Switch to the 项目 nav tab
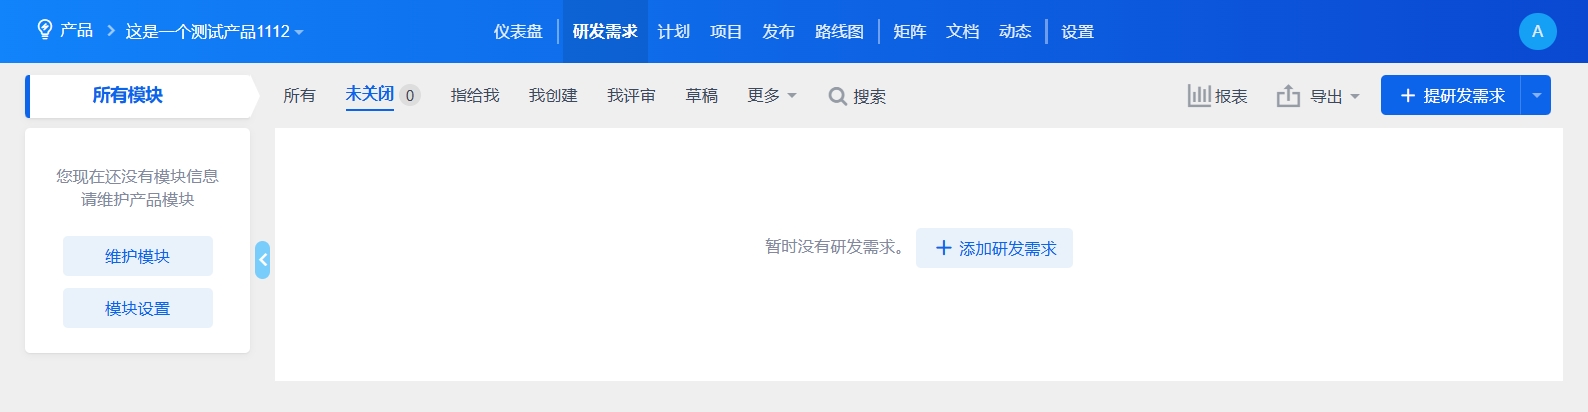Viewport: 1588px width, 412px height. (726, 32)
